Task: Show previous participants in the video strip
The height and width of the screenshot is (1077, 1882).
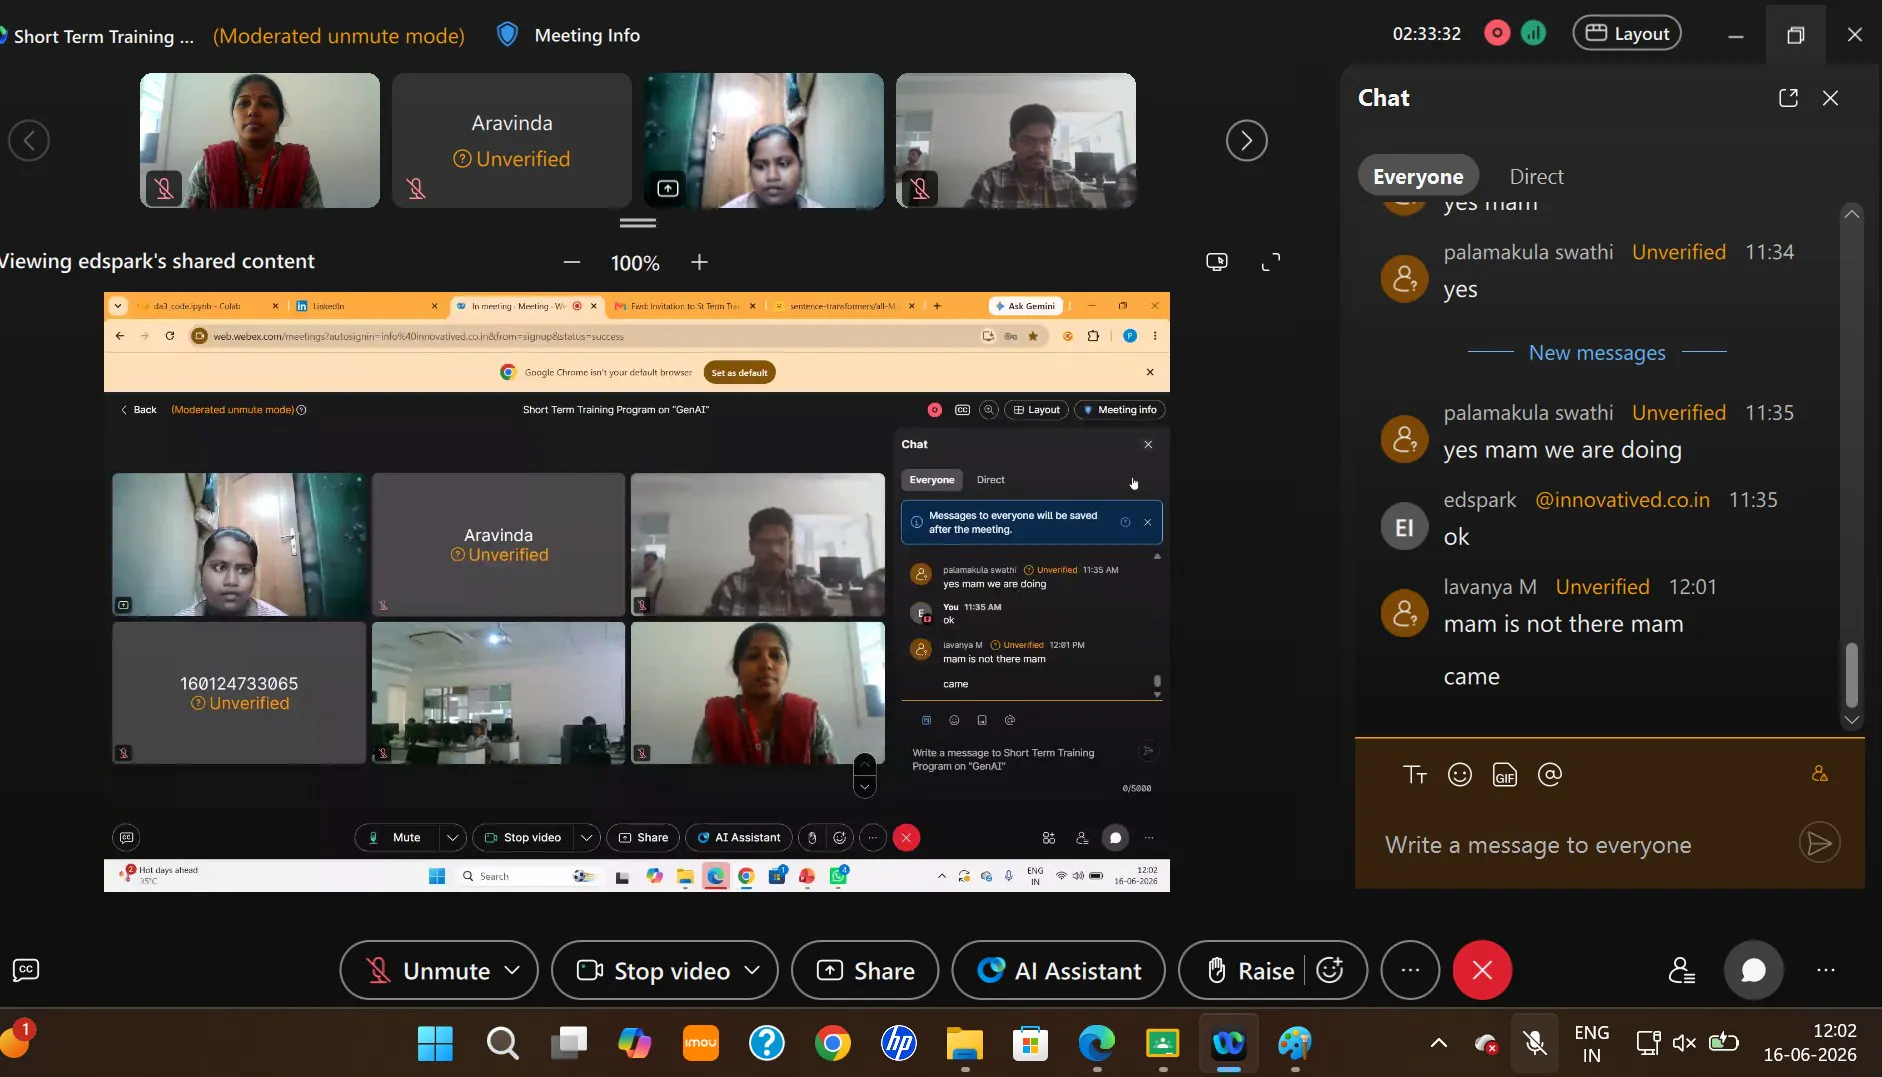Action: click(x=29, y=140)
